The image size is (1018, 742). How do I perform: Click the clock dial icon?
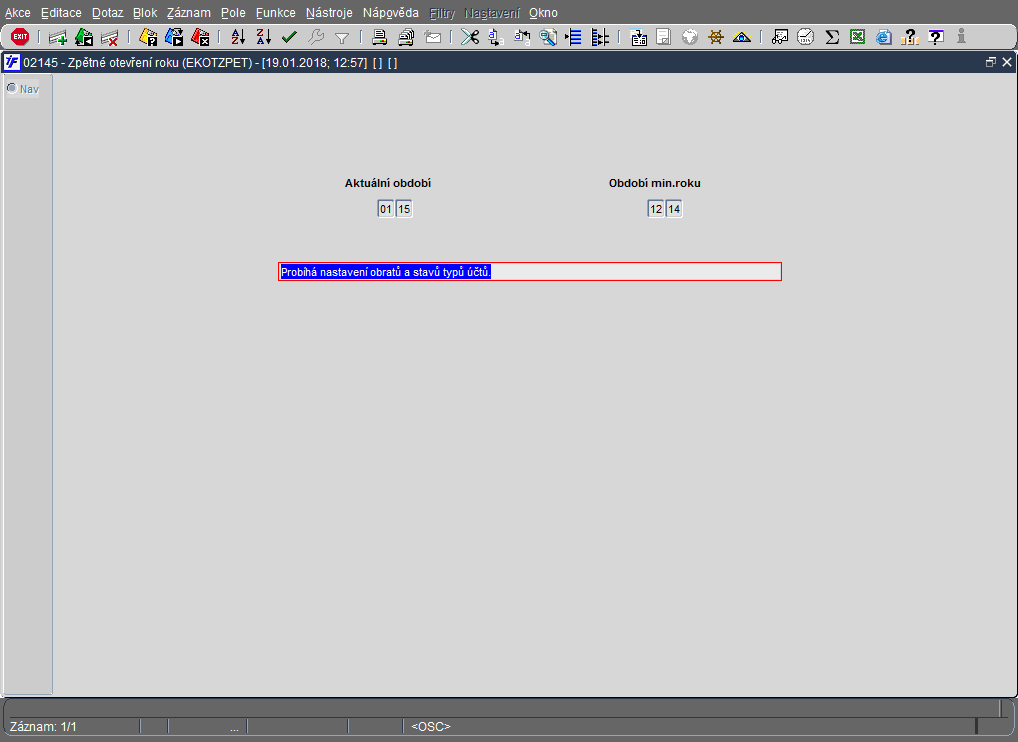click(806, 37)
